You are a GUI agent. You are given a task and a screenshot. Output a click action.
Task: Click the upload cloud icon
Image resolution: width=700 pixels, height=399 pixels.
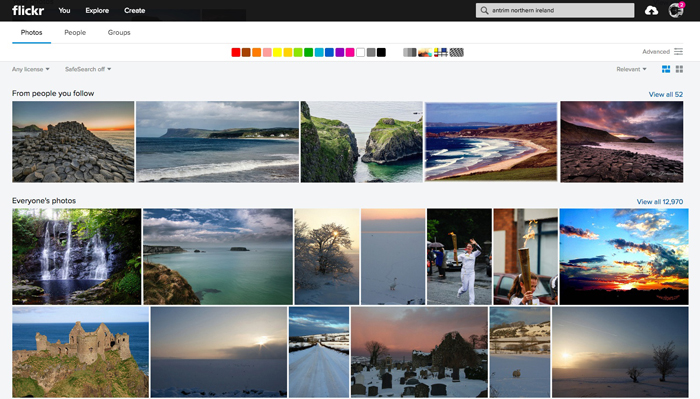point(651,10)
